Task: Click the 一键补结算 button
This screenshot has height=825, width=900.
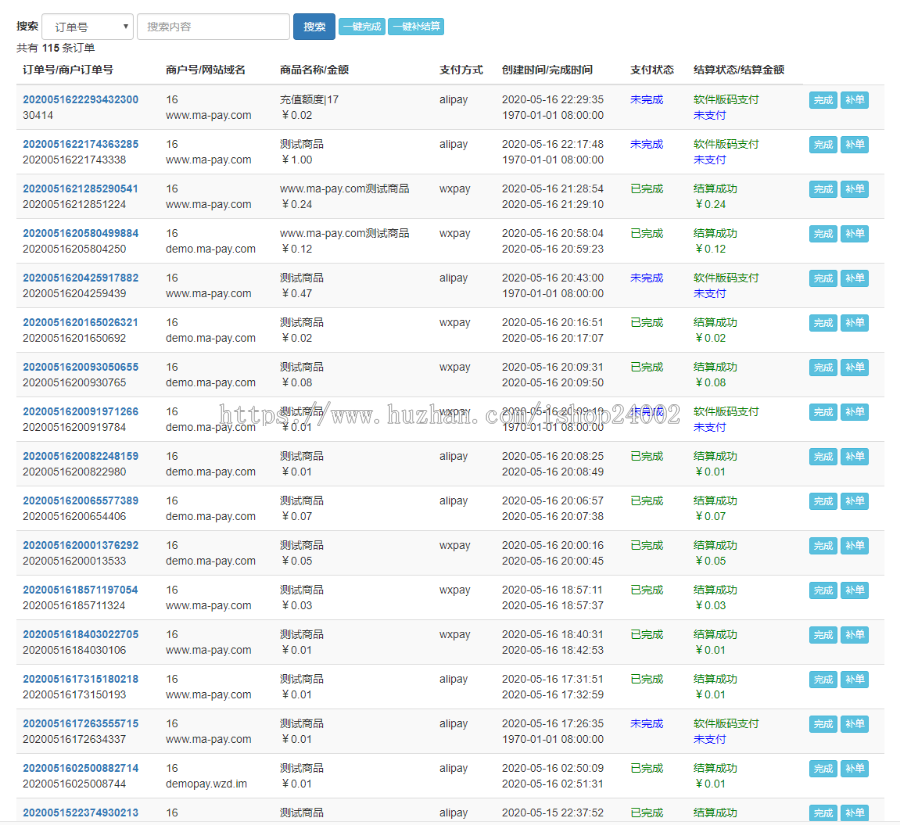Action: pyautogui.click(x=416, y=27)
